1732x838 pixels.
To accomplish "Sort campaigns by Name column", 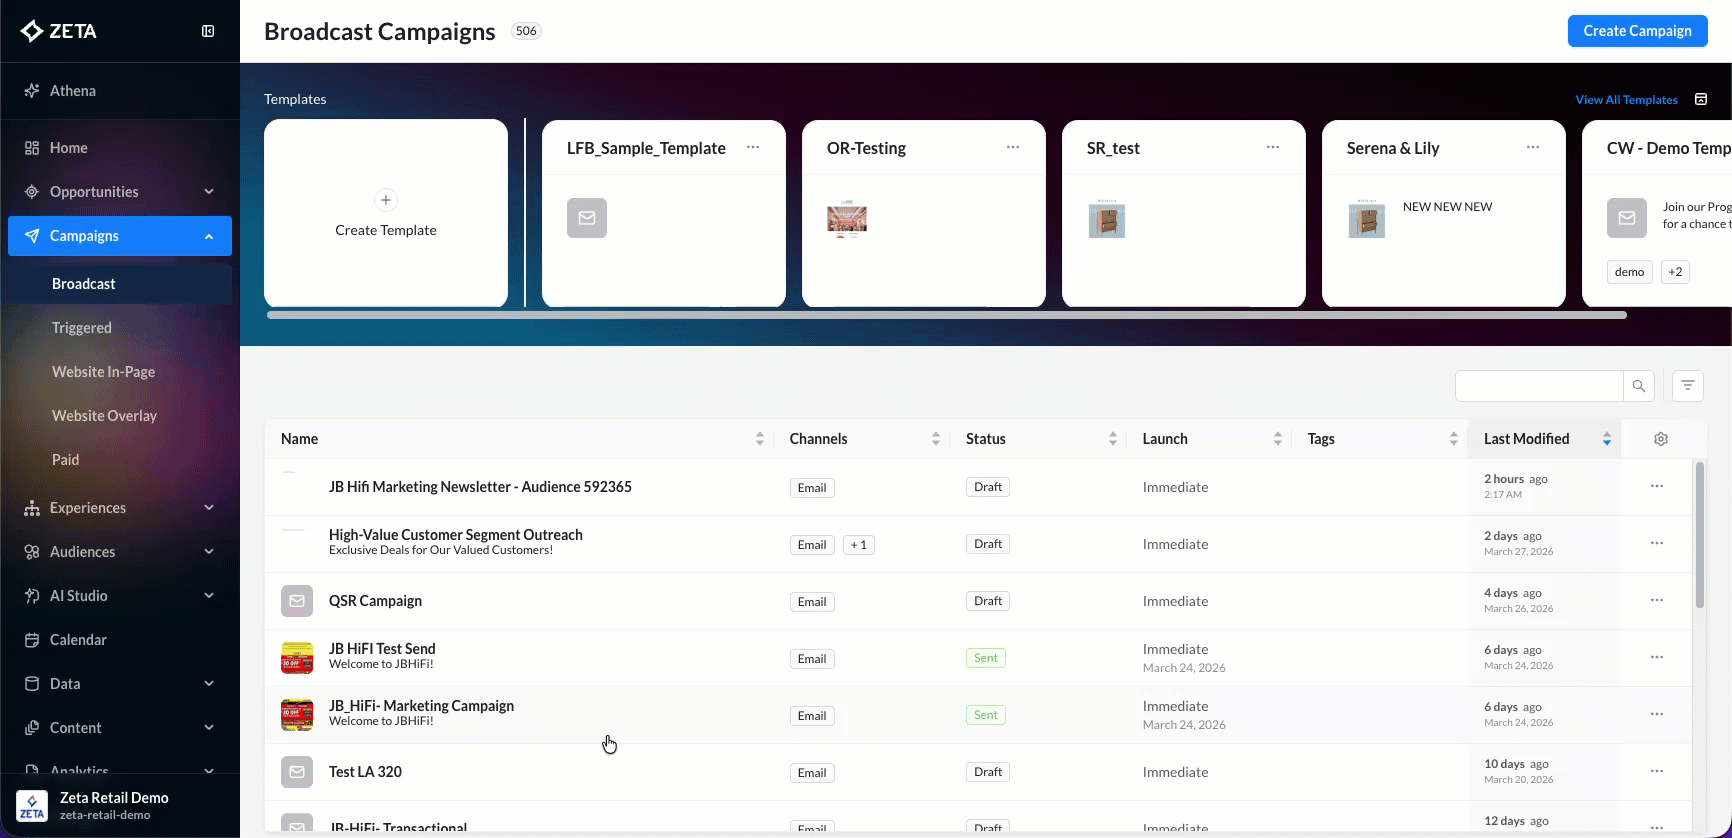I will pos(759,439).
